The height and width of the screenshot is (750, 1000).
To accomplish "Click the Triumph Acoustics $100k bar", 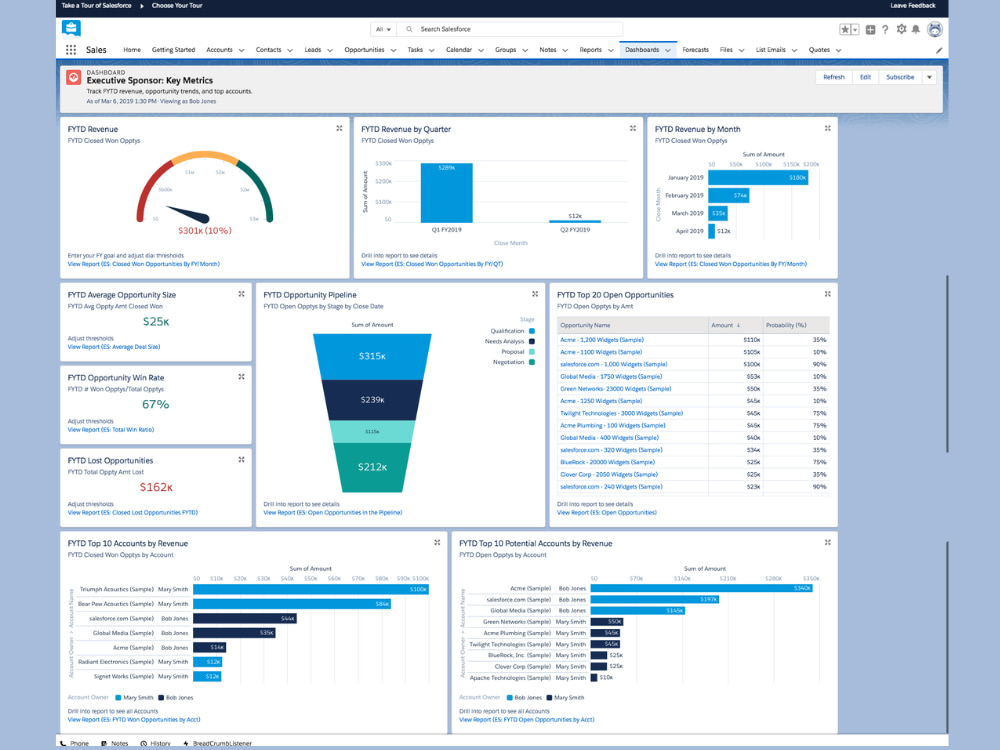I will click(x=311, y=589).
